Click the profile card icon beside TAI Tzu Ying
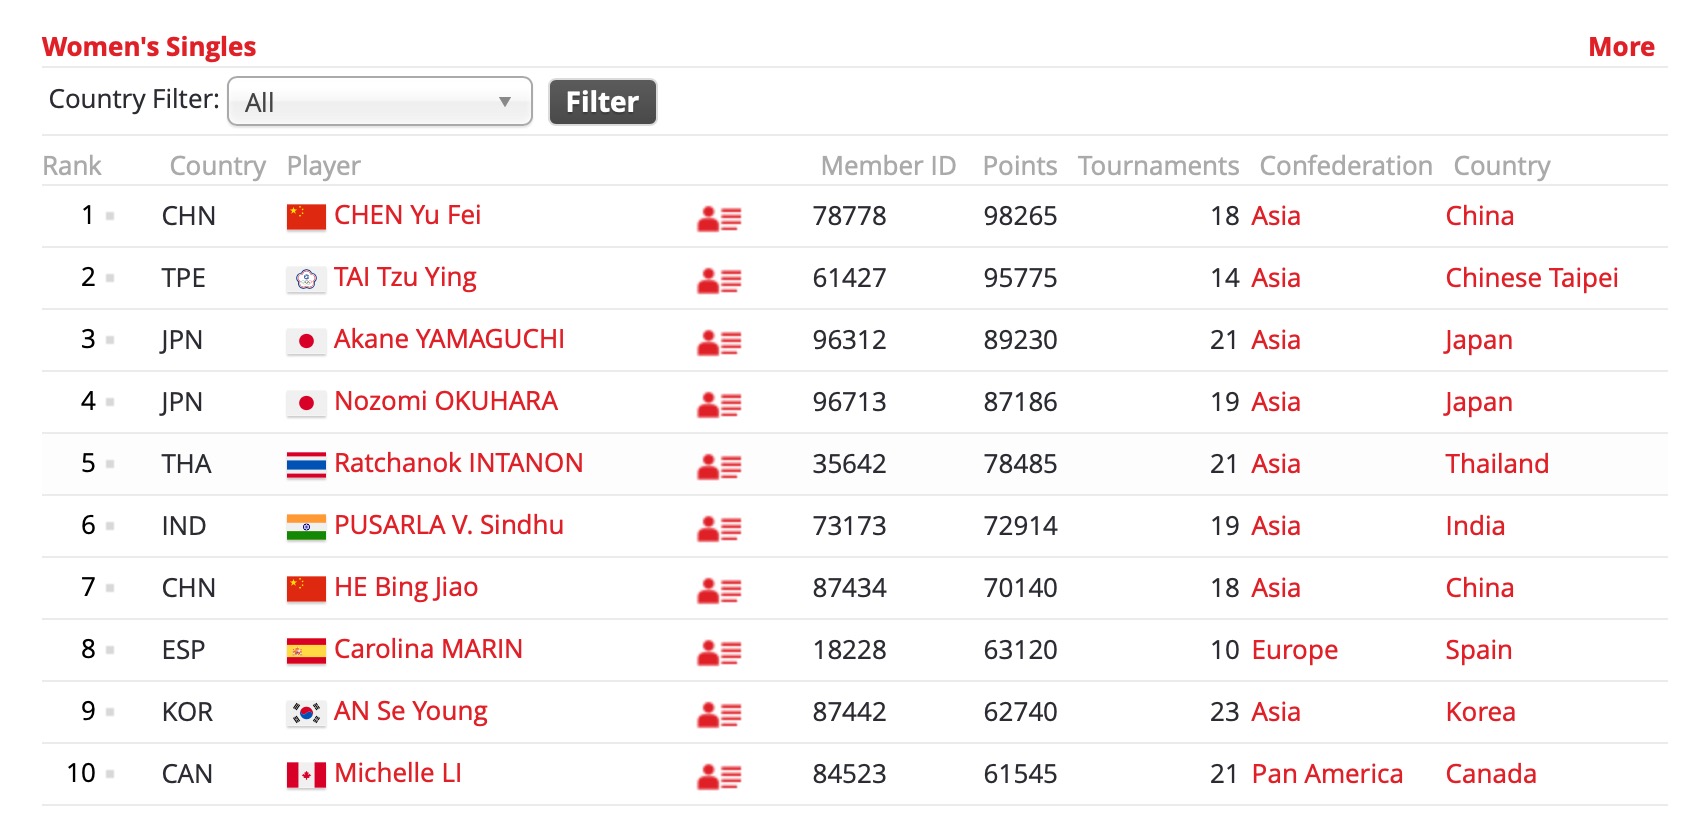The height and width of the screenshot is (836, 1694). click(718, 280)
